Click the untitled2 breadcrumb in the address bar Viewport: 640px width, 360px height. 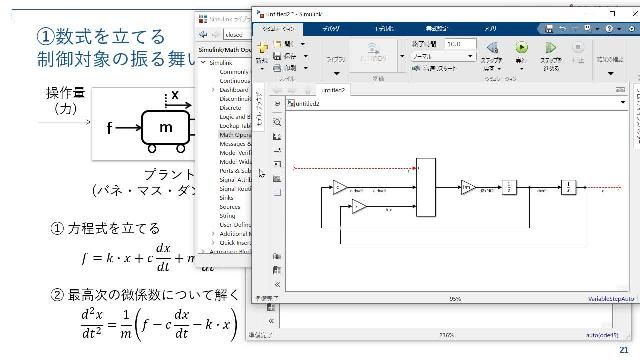pyautogui.click(x=307, y=104)
